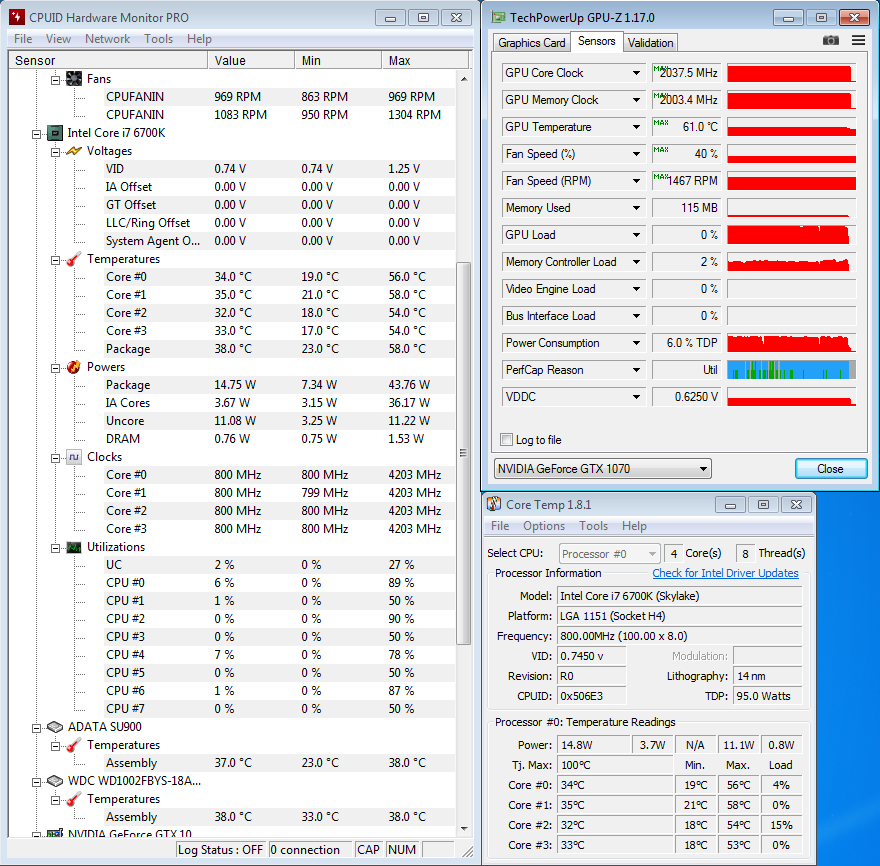Screen dimensions: 880x866
Task: Open the Network menu in Hardware Monitor
Action: pyautogui.click(x=107, y=39)
